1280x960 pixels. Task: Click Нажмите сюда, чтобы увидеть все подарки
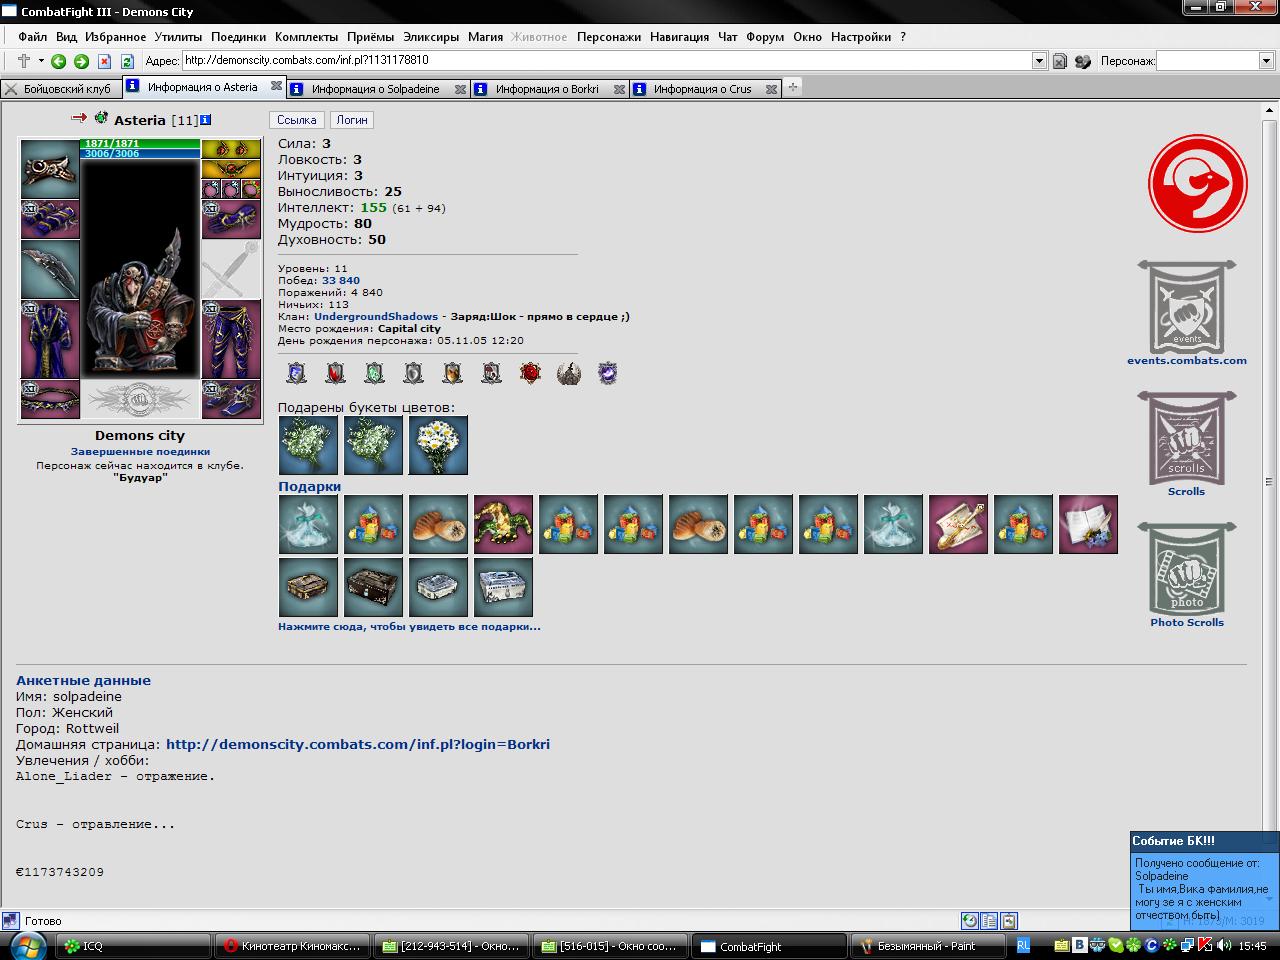click(x=409, y=627)
